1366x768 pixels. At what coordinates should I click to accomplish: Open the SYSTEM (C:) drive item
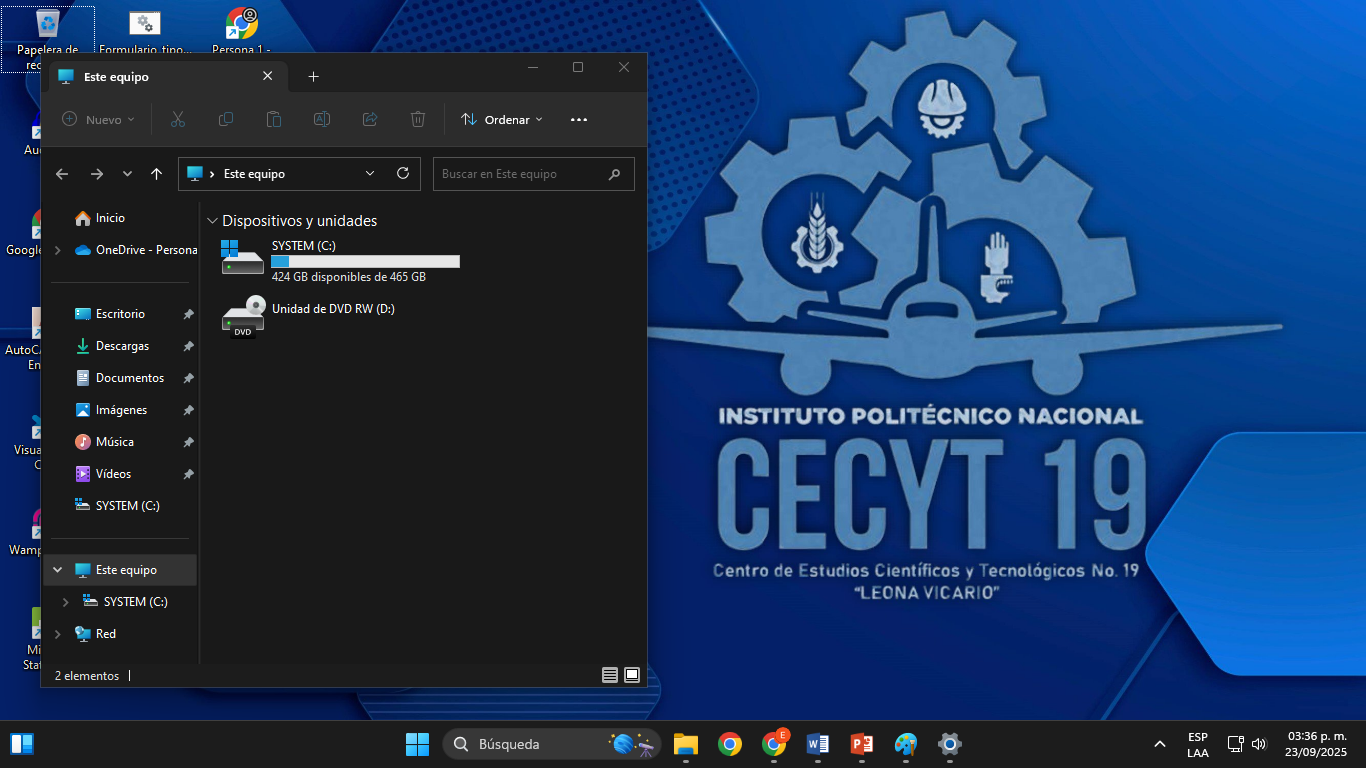click(340, 261)
